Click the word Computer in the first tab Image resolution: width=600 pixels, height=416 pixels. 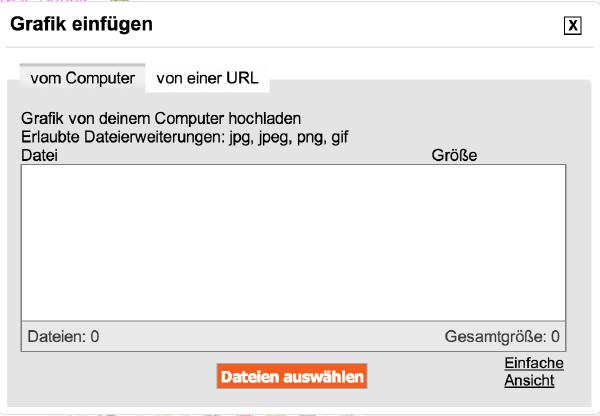(100, 78)
